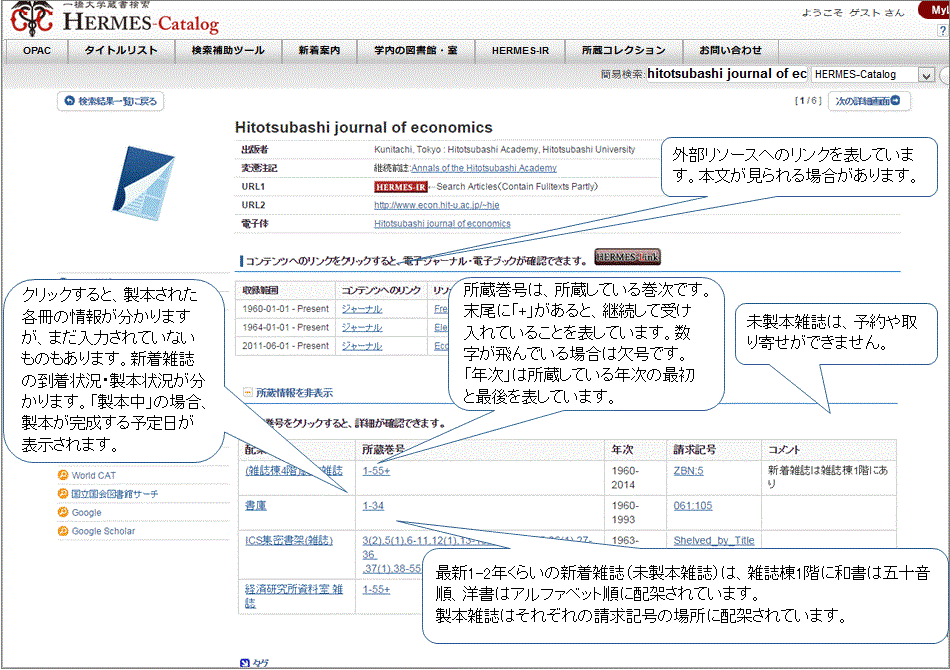
Task: Open 1-55+ volumes in 経済研究所資料室 row
Action: click(x=376, y=589)
